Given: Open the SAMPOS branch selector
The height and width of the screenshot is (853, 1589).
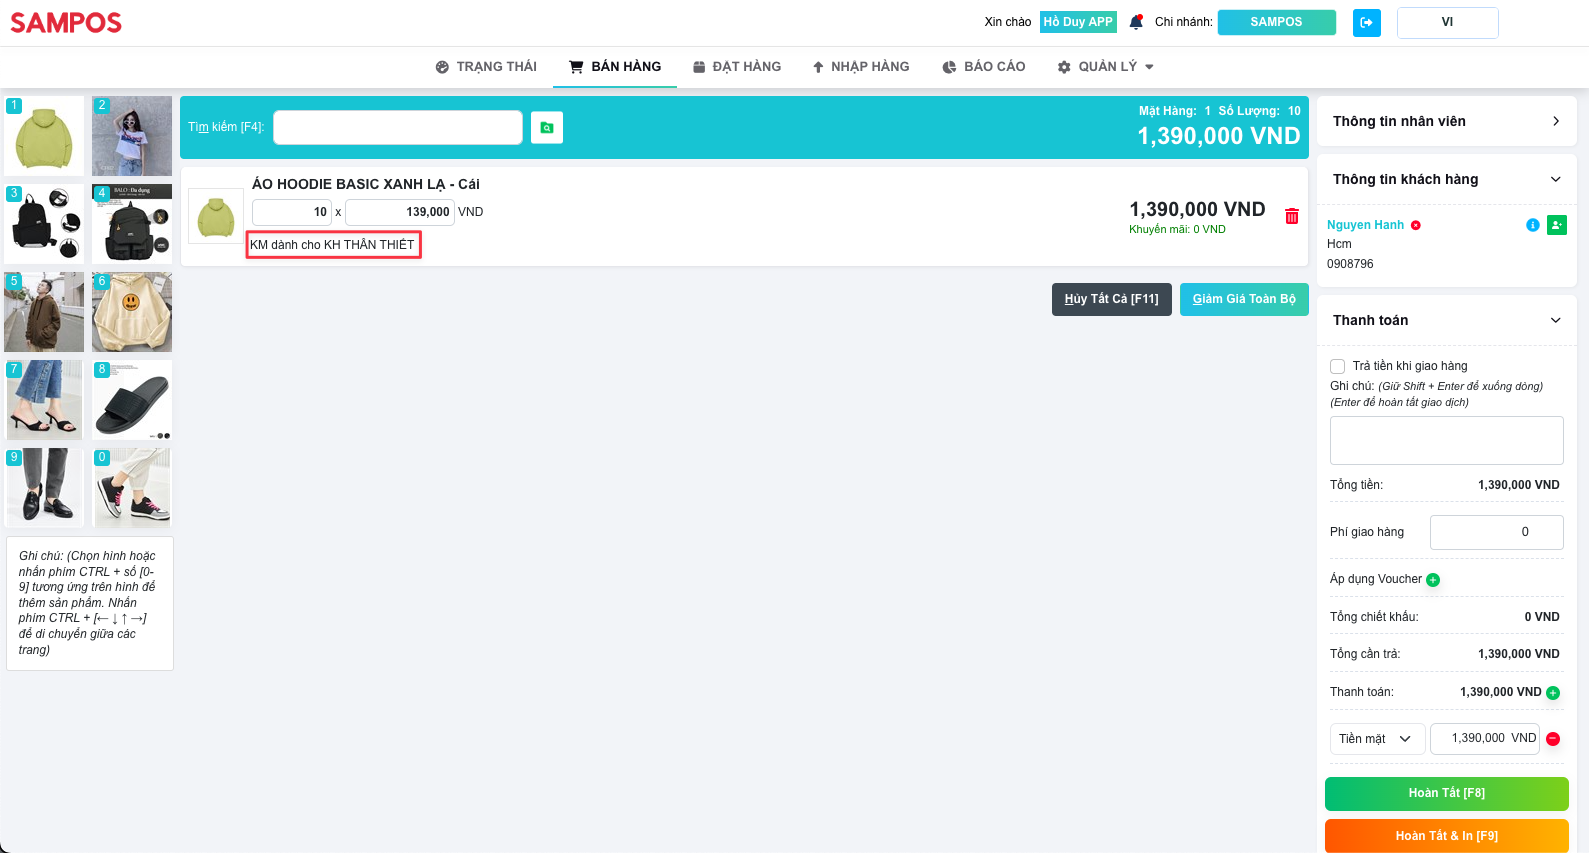Looking at the screenshot, I should click(1276, 22).
